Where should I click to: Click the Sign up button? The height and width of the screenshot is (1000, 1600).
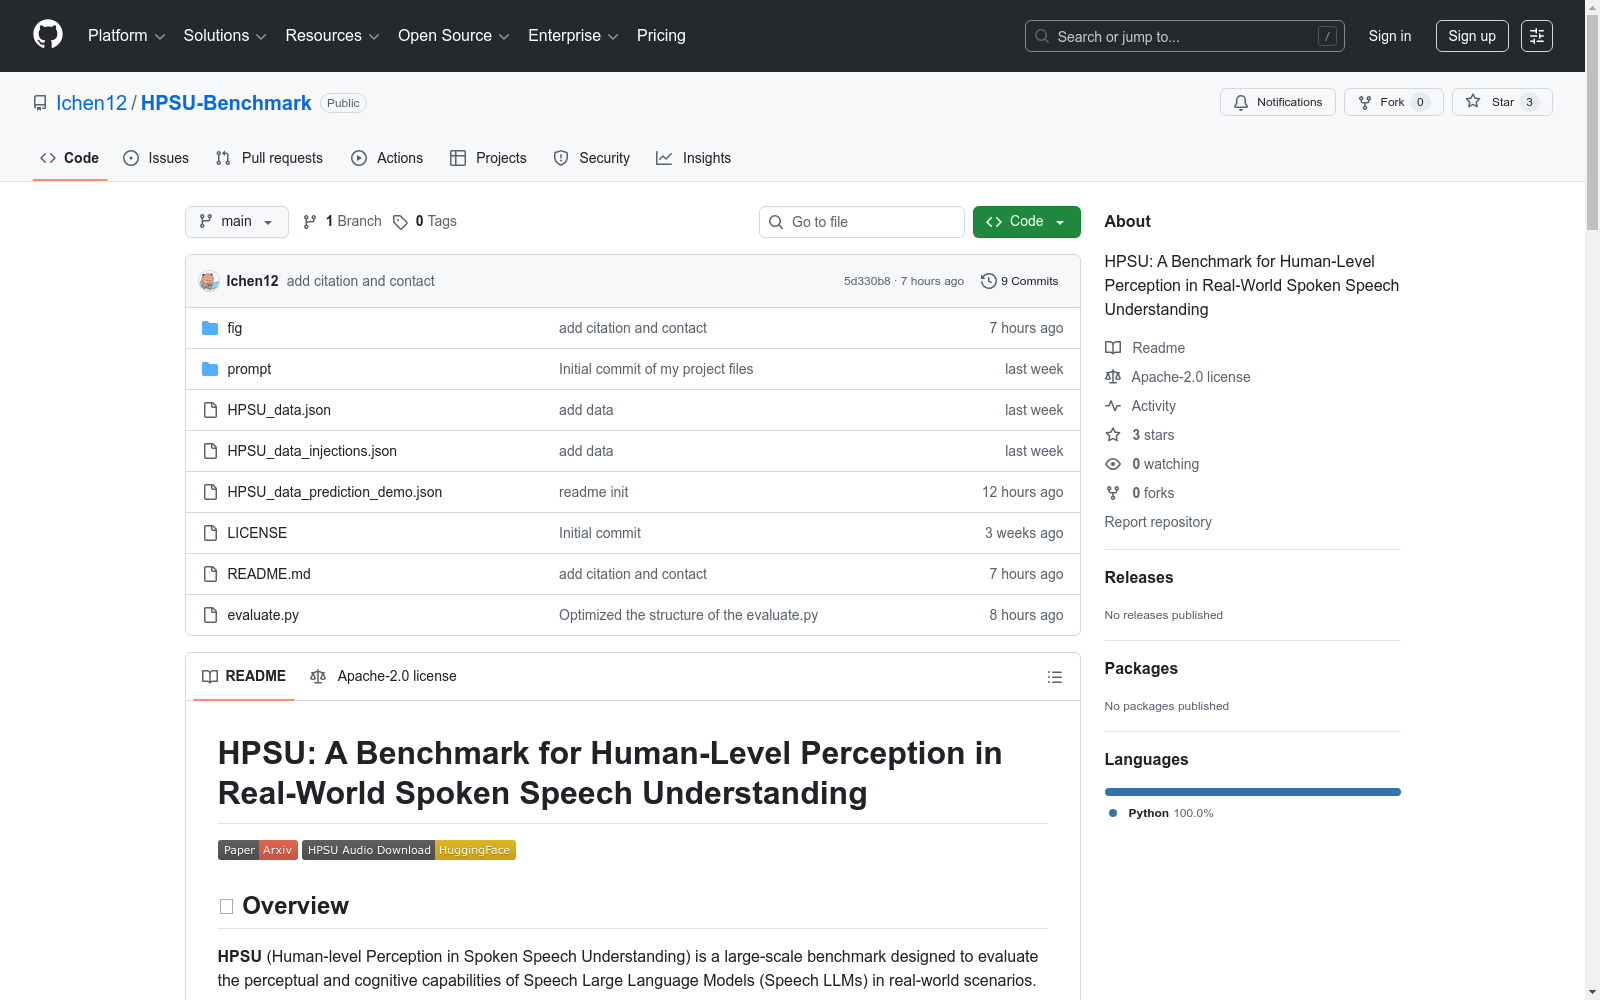point(1472,36)
